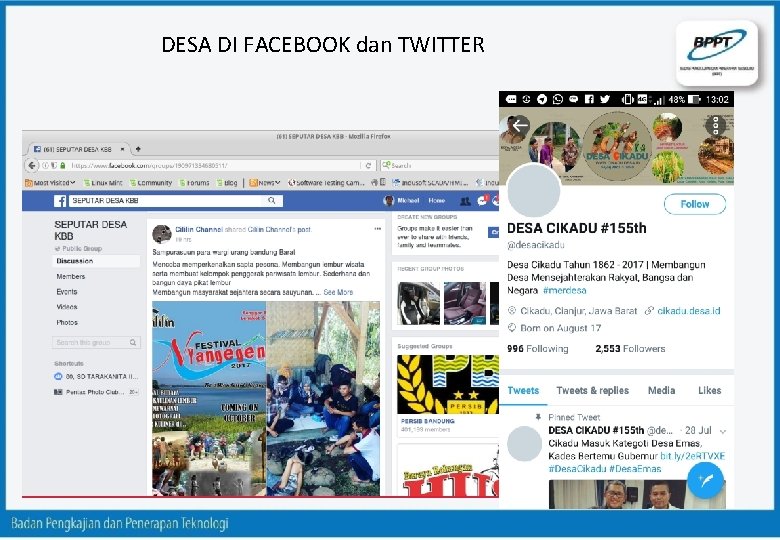This screenshot has width=780, height=540.
Task: Open the pinned tweet photo
Action: (x=637, y=494)
